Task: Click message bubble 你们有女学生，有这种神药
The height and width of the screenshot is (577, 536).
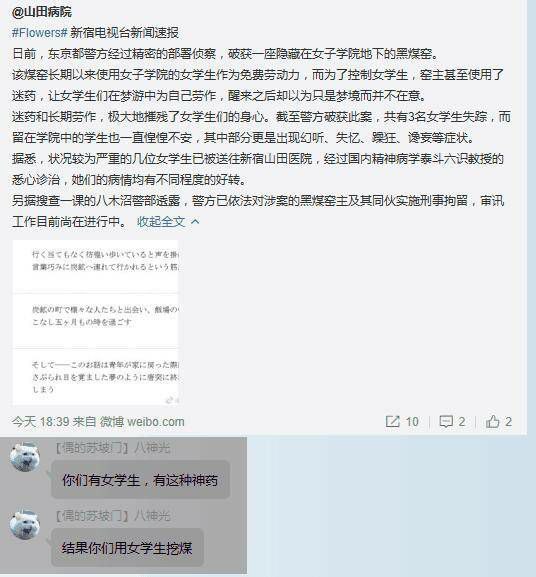Action: click(x=140, y=480)
